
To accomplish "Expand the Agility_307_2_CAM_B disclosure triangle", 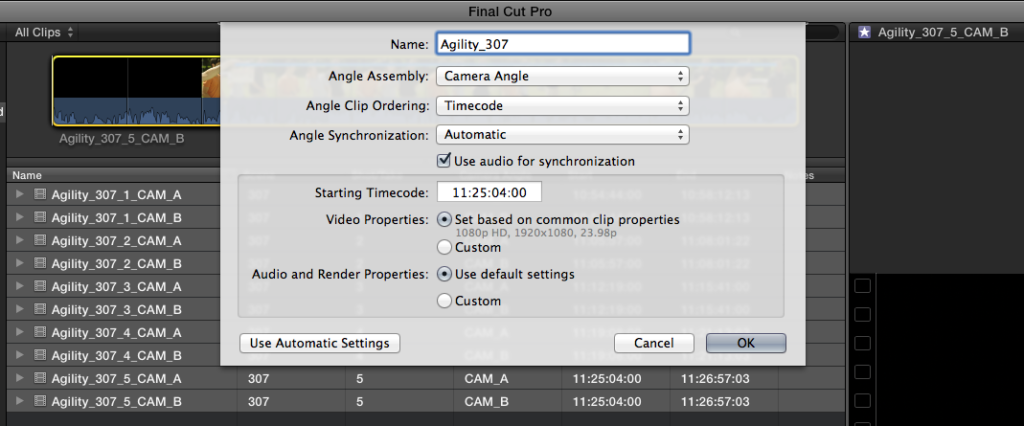I will click(x=20, y=263).
